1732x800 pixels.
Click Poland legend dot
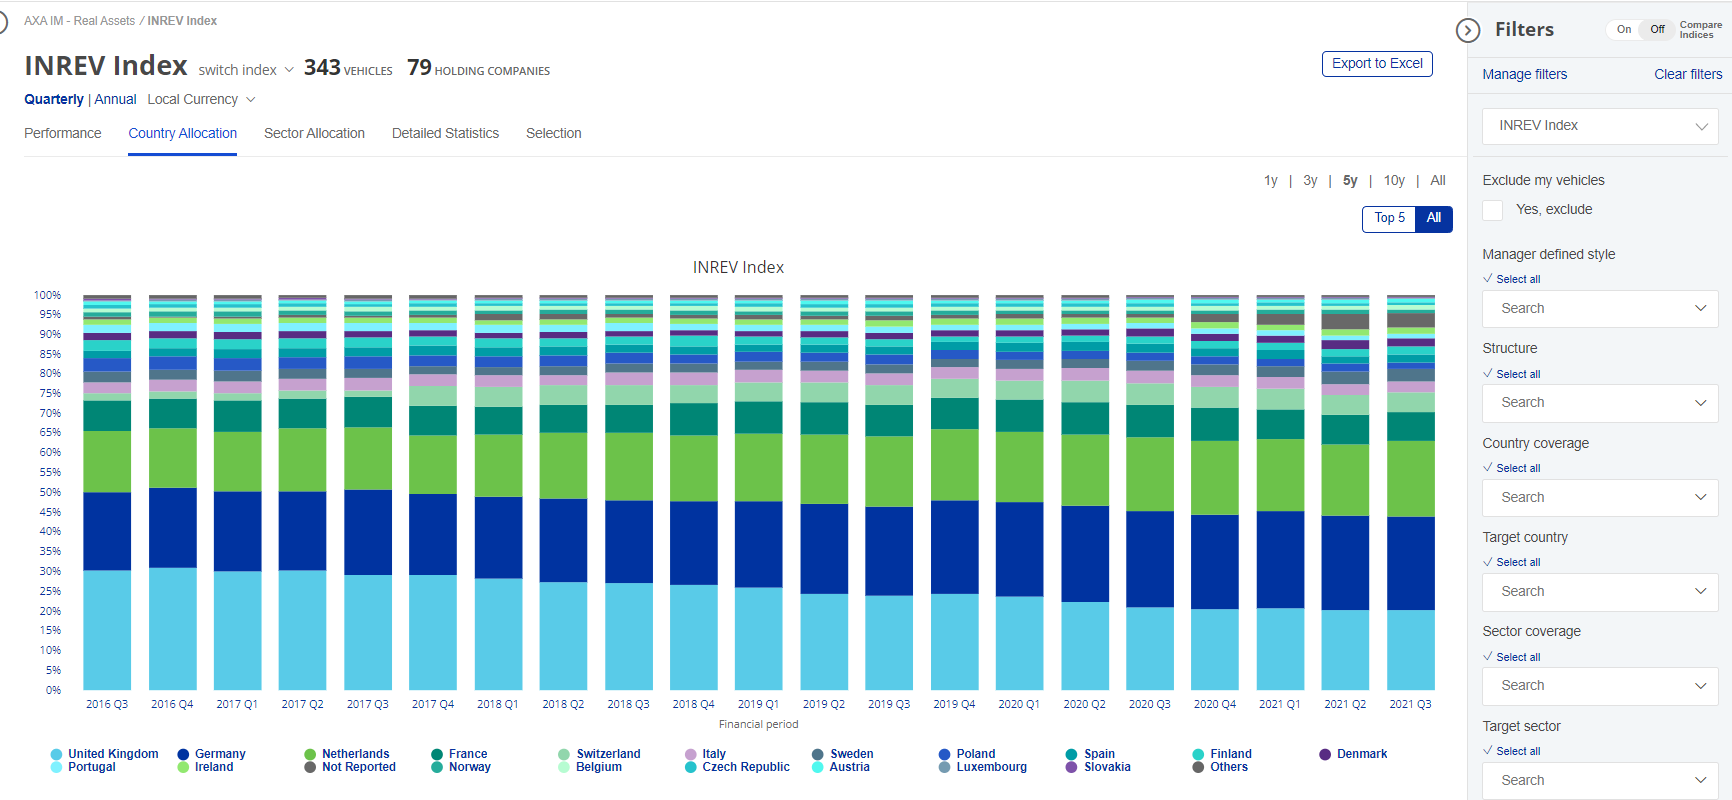[x=945, y=755]
